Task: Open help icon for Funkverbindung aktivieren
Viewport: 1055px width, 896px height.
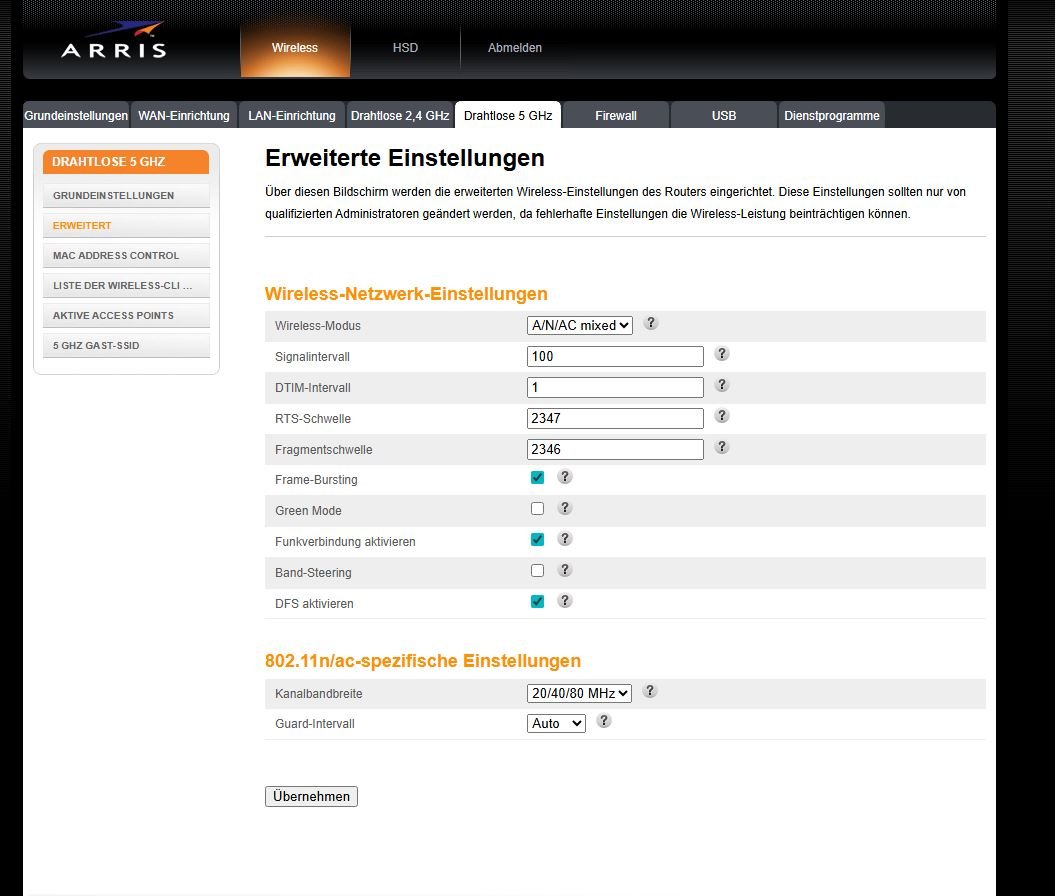Action: point(565,539)
